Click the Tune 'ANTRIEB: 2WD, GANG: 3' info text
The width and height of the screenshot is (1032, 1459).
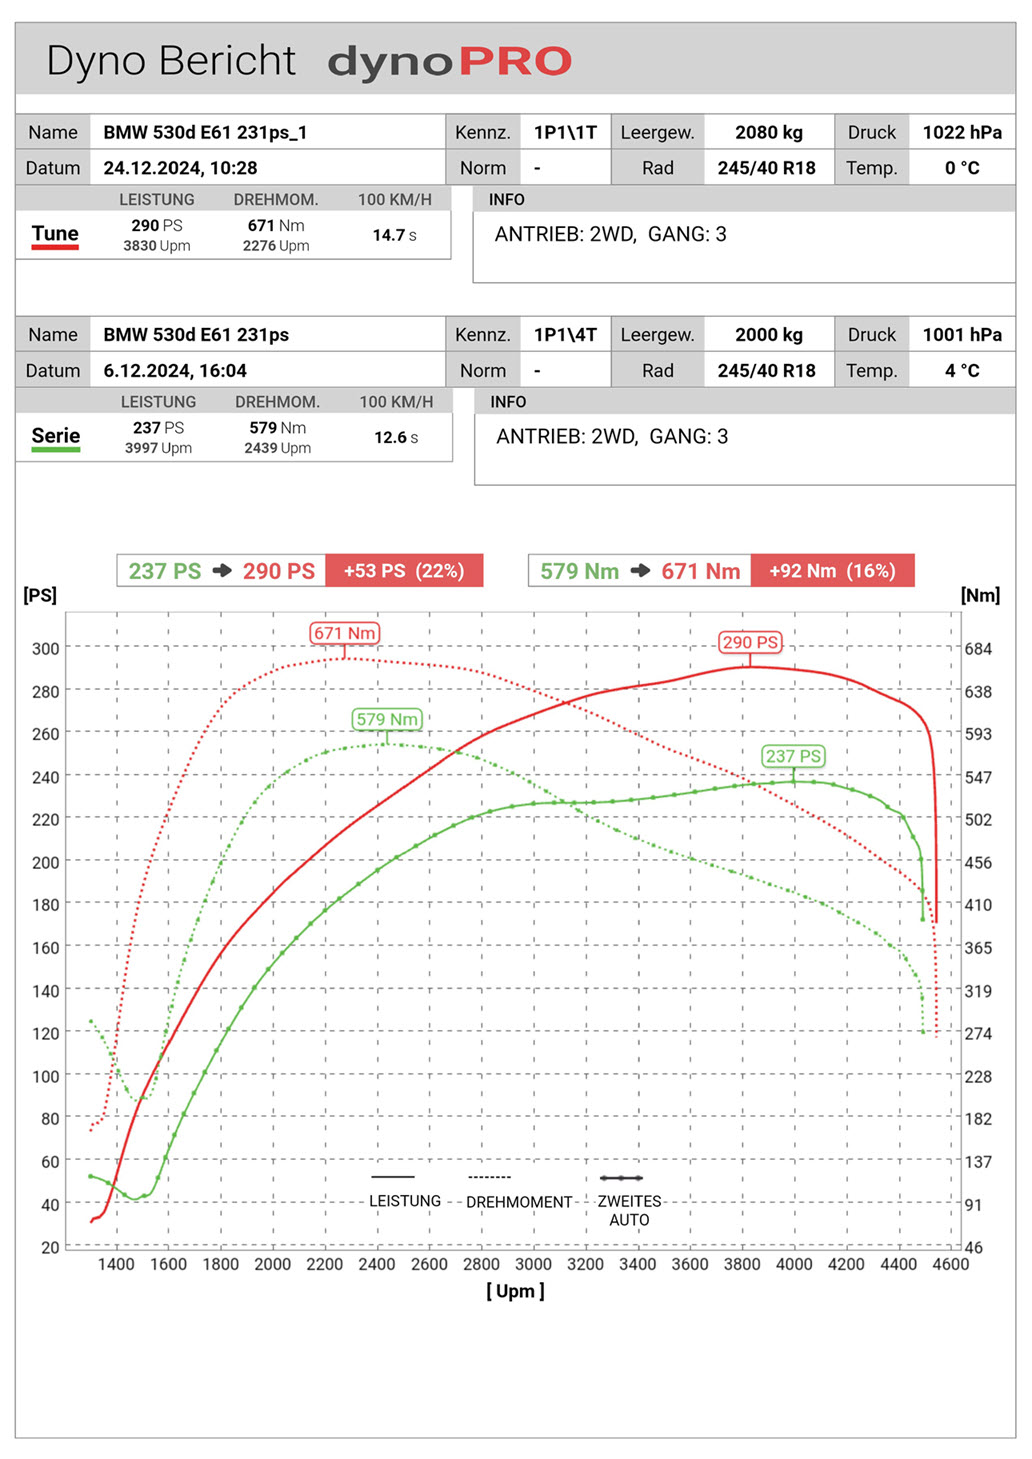coord(611,234)
